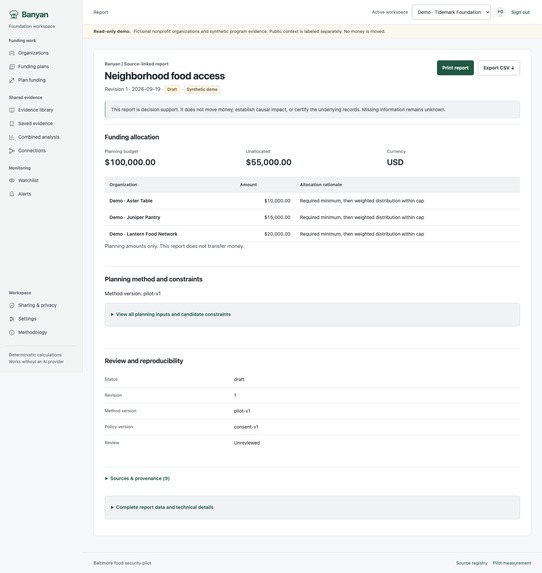Click the $20,000.00 amount cell
Screen dimensions: 542x573
click(x=277, y=234)
